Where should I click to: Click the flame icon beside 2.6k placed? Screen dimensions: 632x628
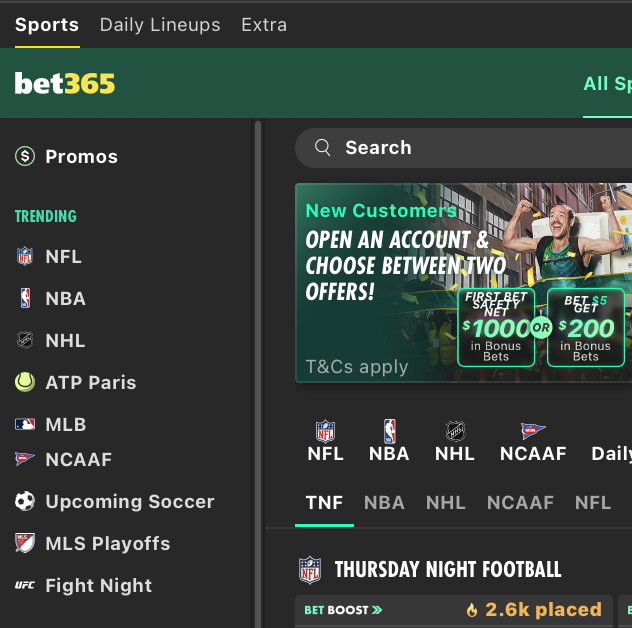pyautogui.click(x=472, y=610)
